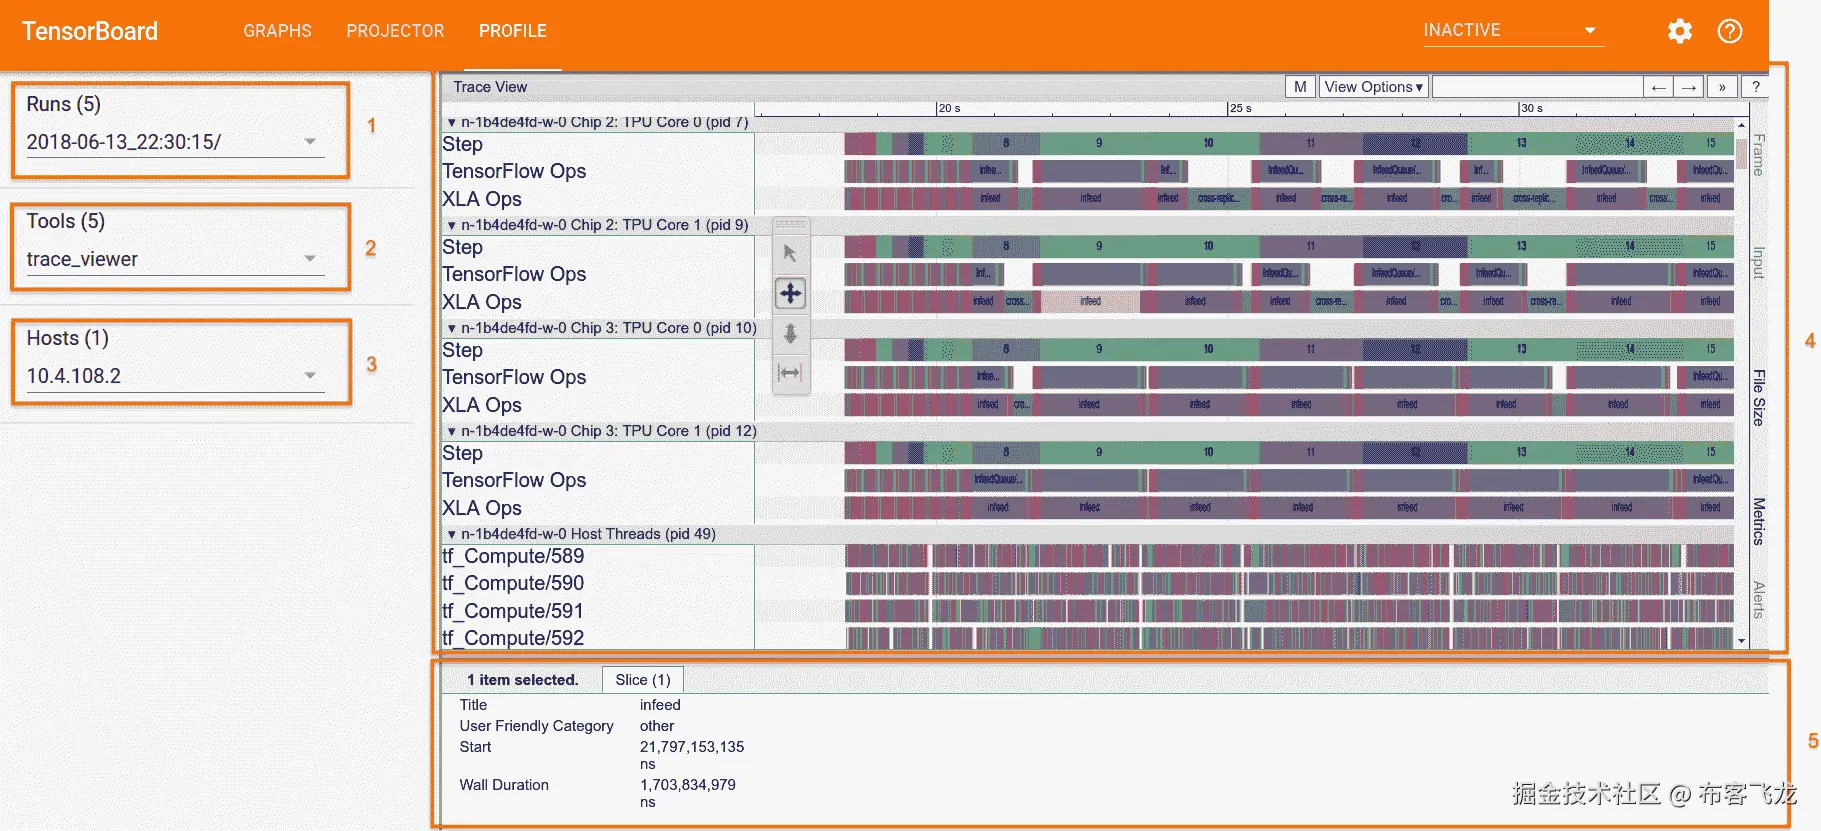This screenshot has width=1821, height=831.
Task: Select the tf_Compute/592 thread row
Action: [x=513, y=638]
